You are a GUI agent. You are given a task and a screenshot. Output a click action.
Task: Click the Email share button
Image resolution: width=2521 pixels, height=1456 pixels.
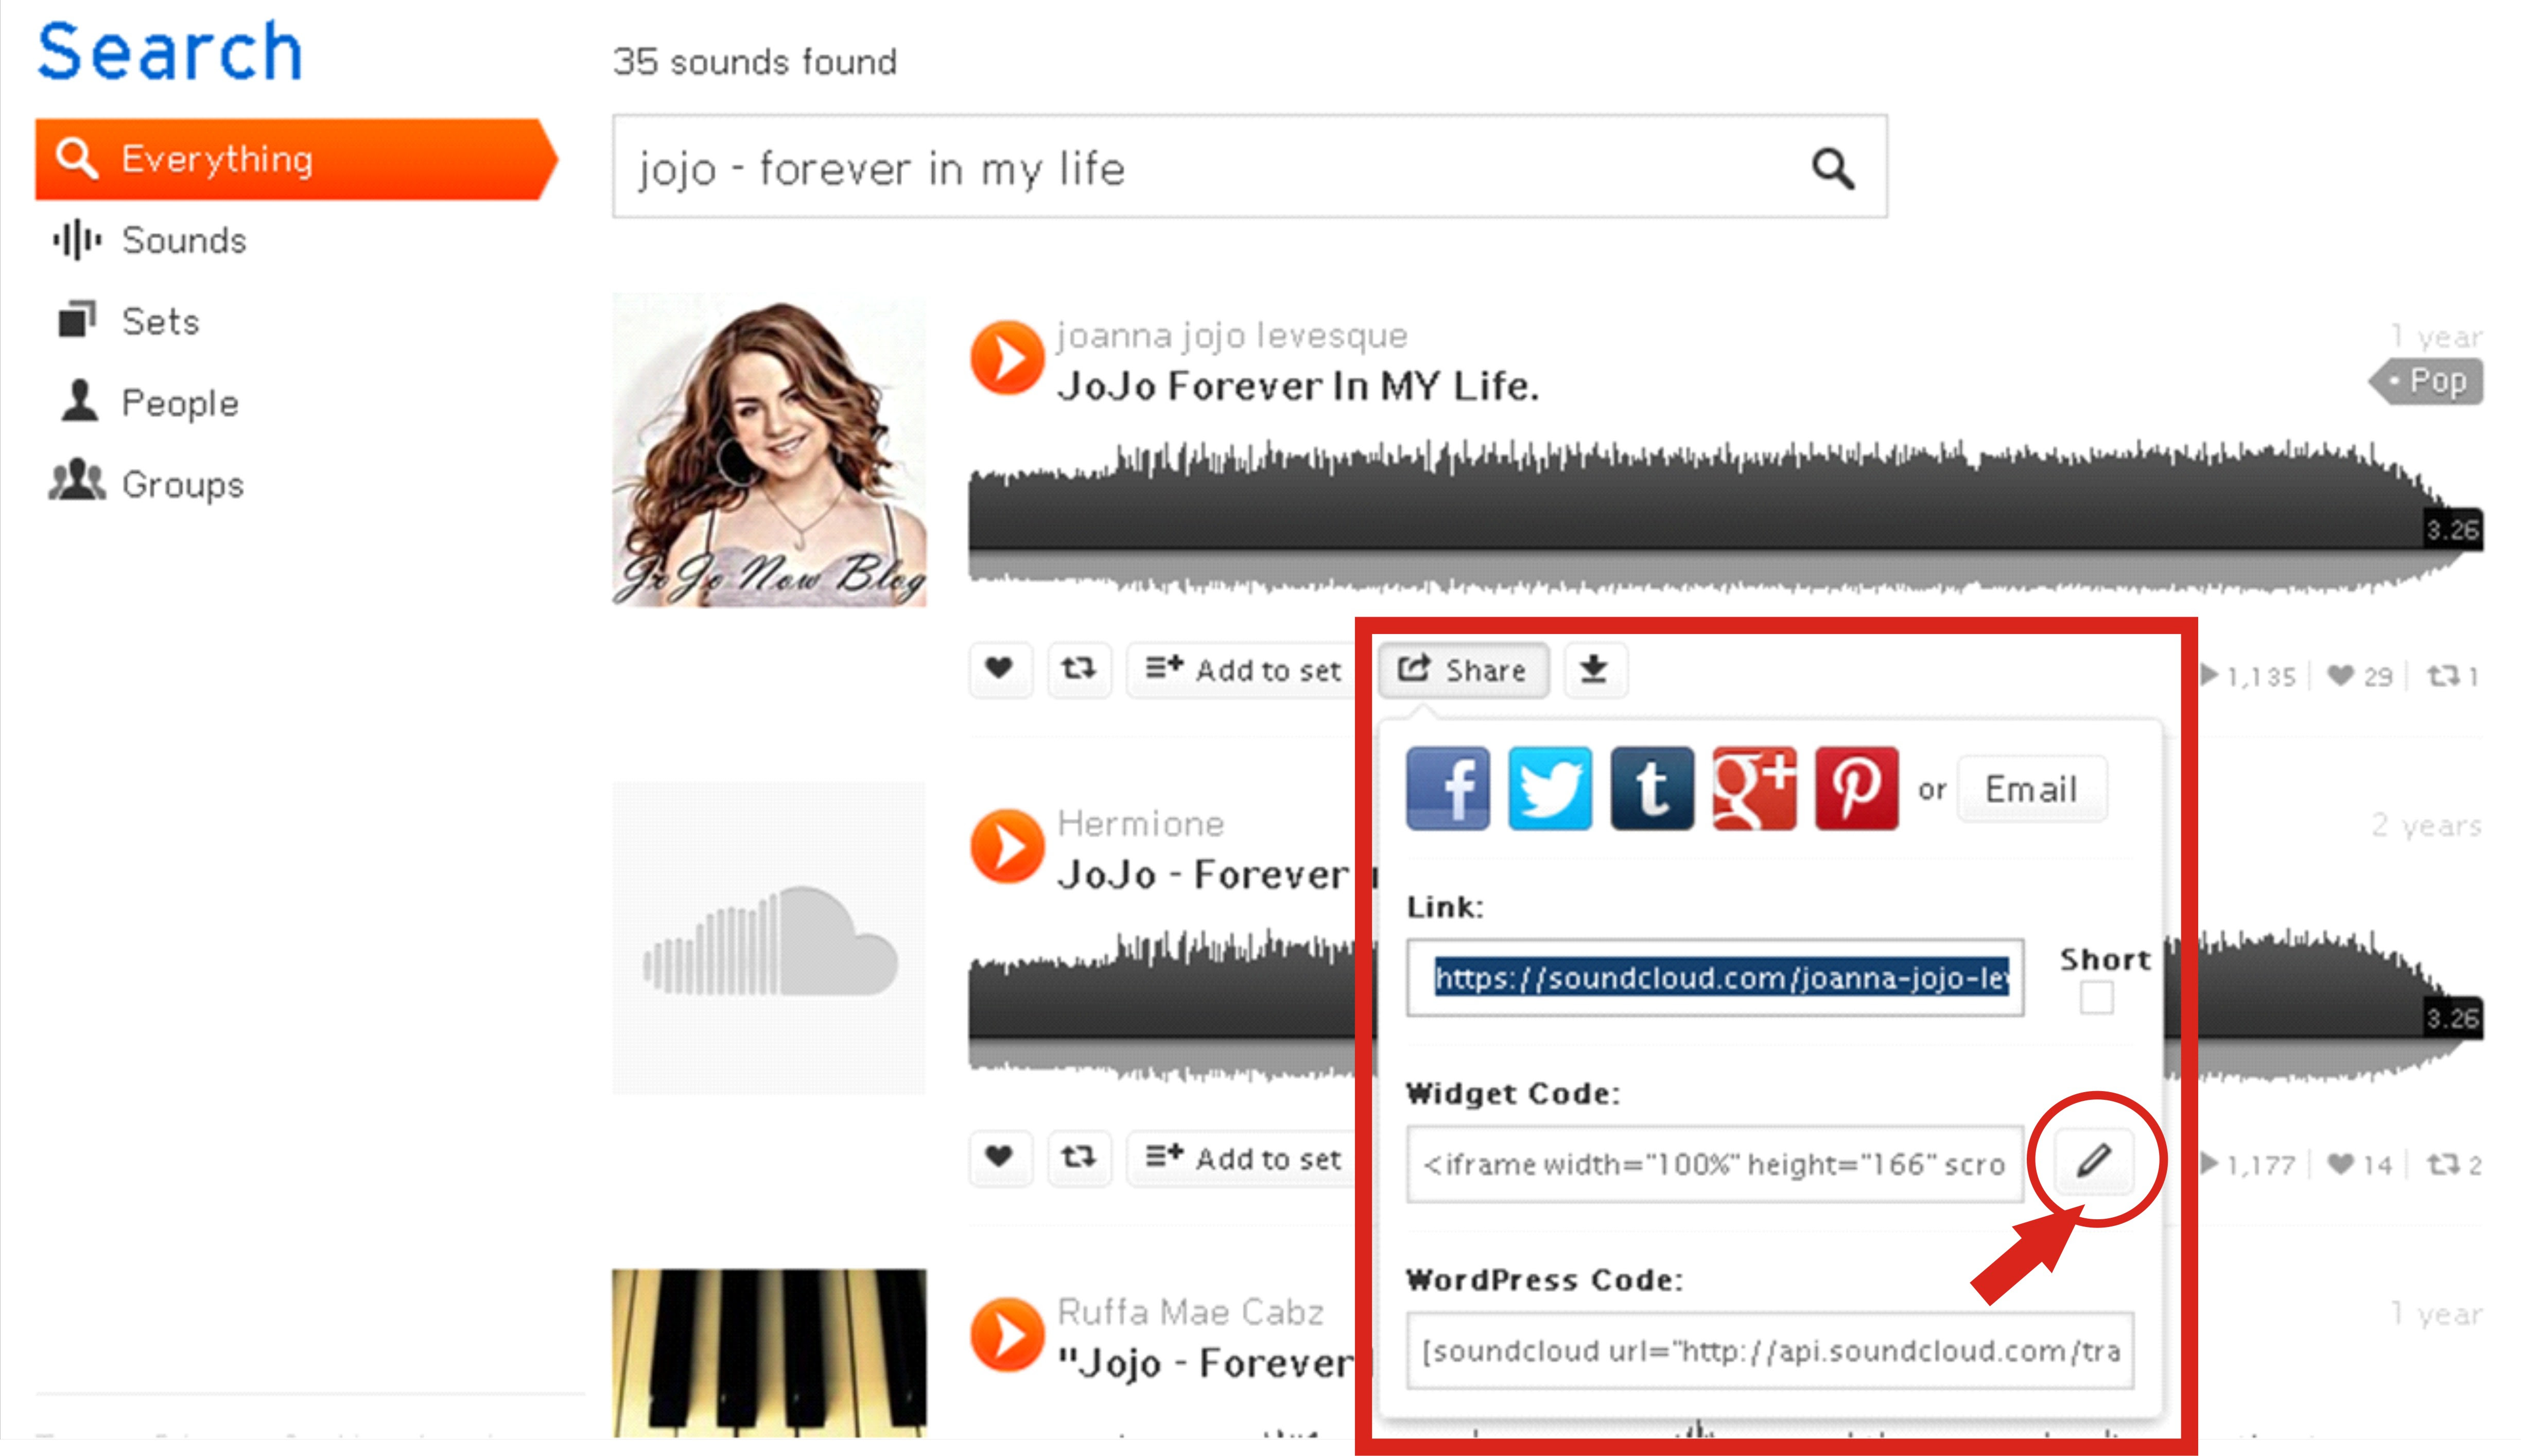point(2031,789)
